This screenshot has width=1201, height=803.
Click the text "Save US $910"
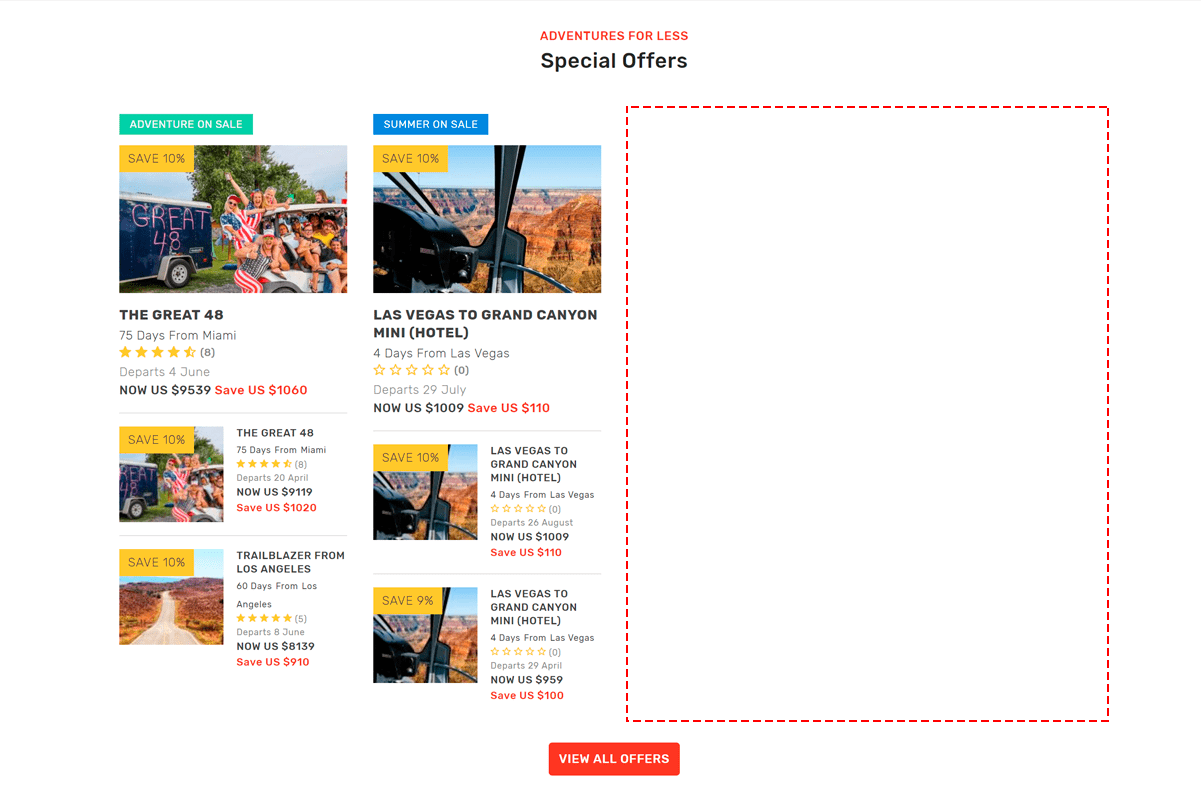[x=273, y=662]
